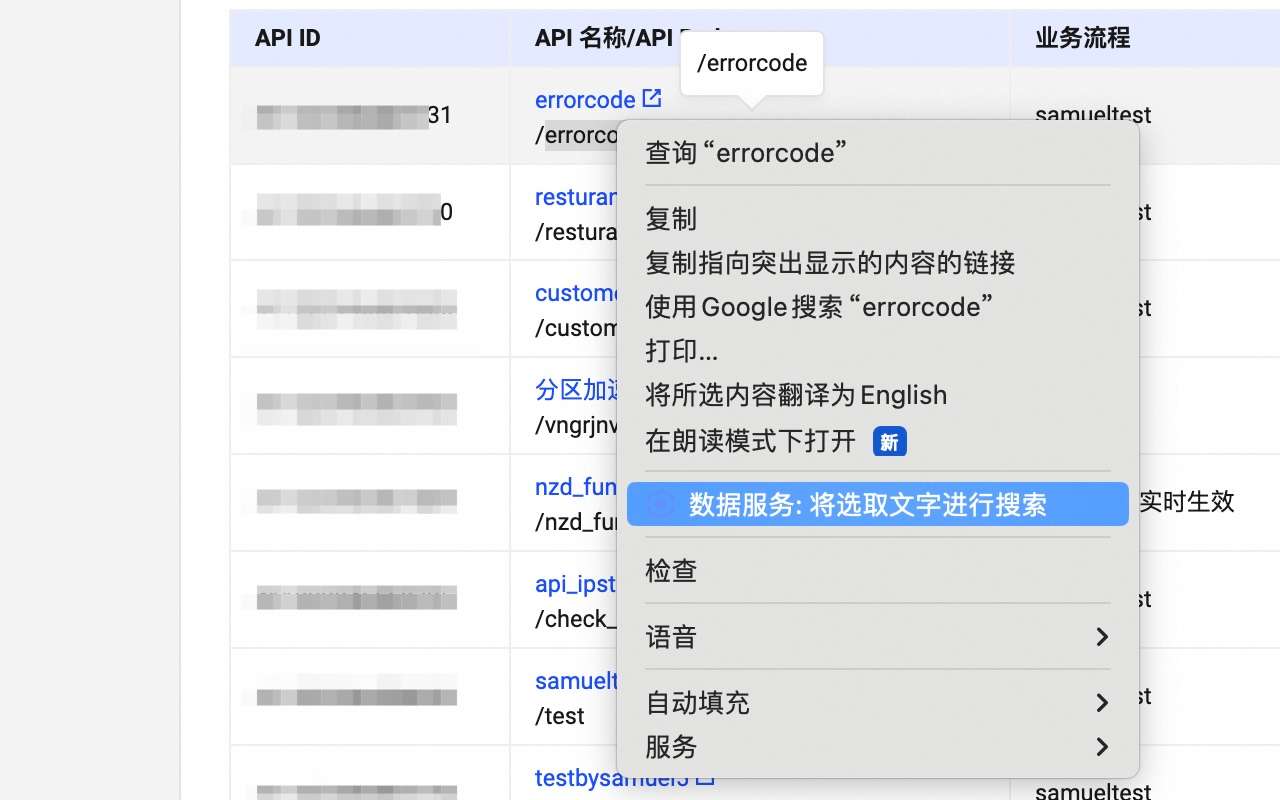
Task: Click the 实时生效 cell text
Action: pos(1187,501)
